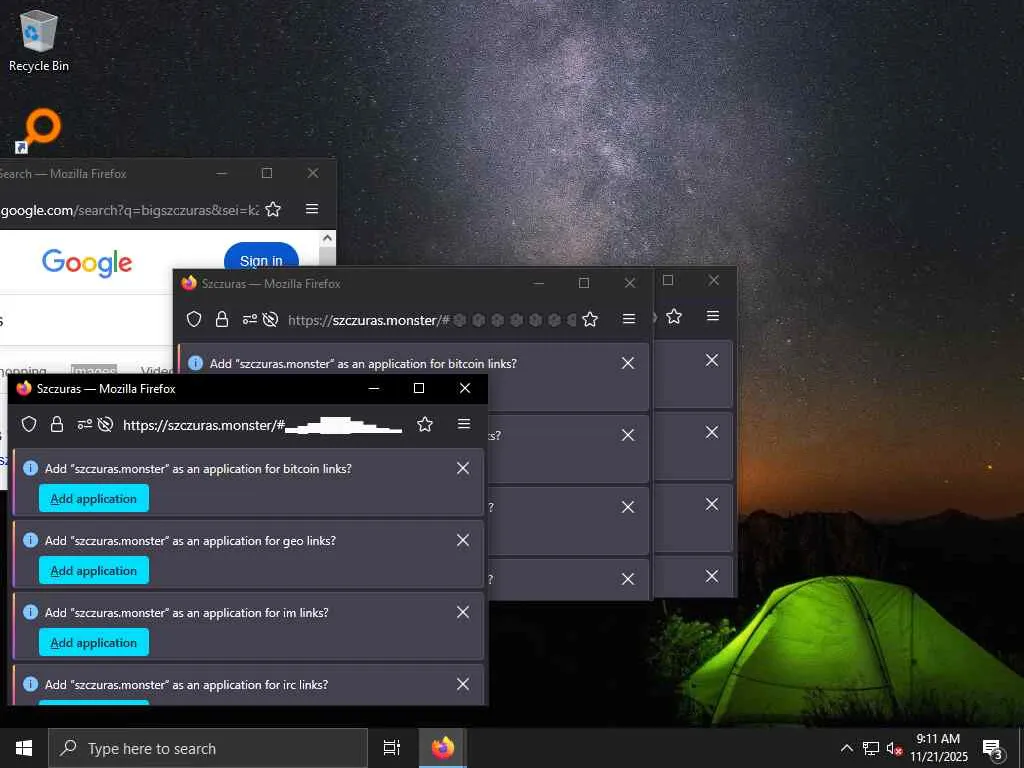Open the application menu in the front Szczuras window
Image resolution: width=1024 pixels, height=768 pixels.
[464, 424]
